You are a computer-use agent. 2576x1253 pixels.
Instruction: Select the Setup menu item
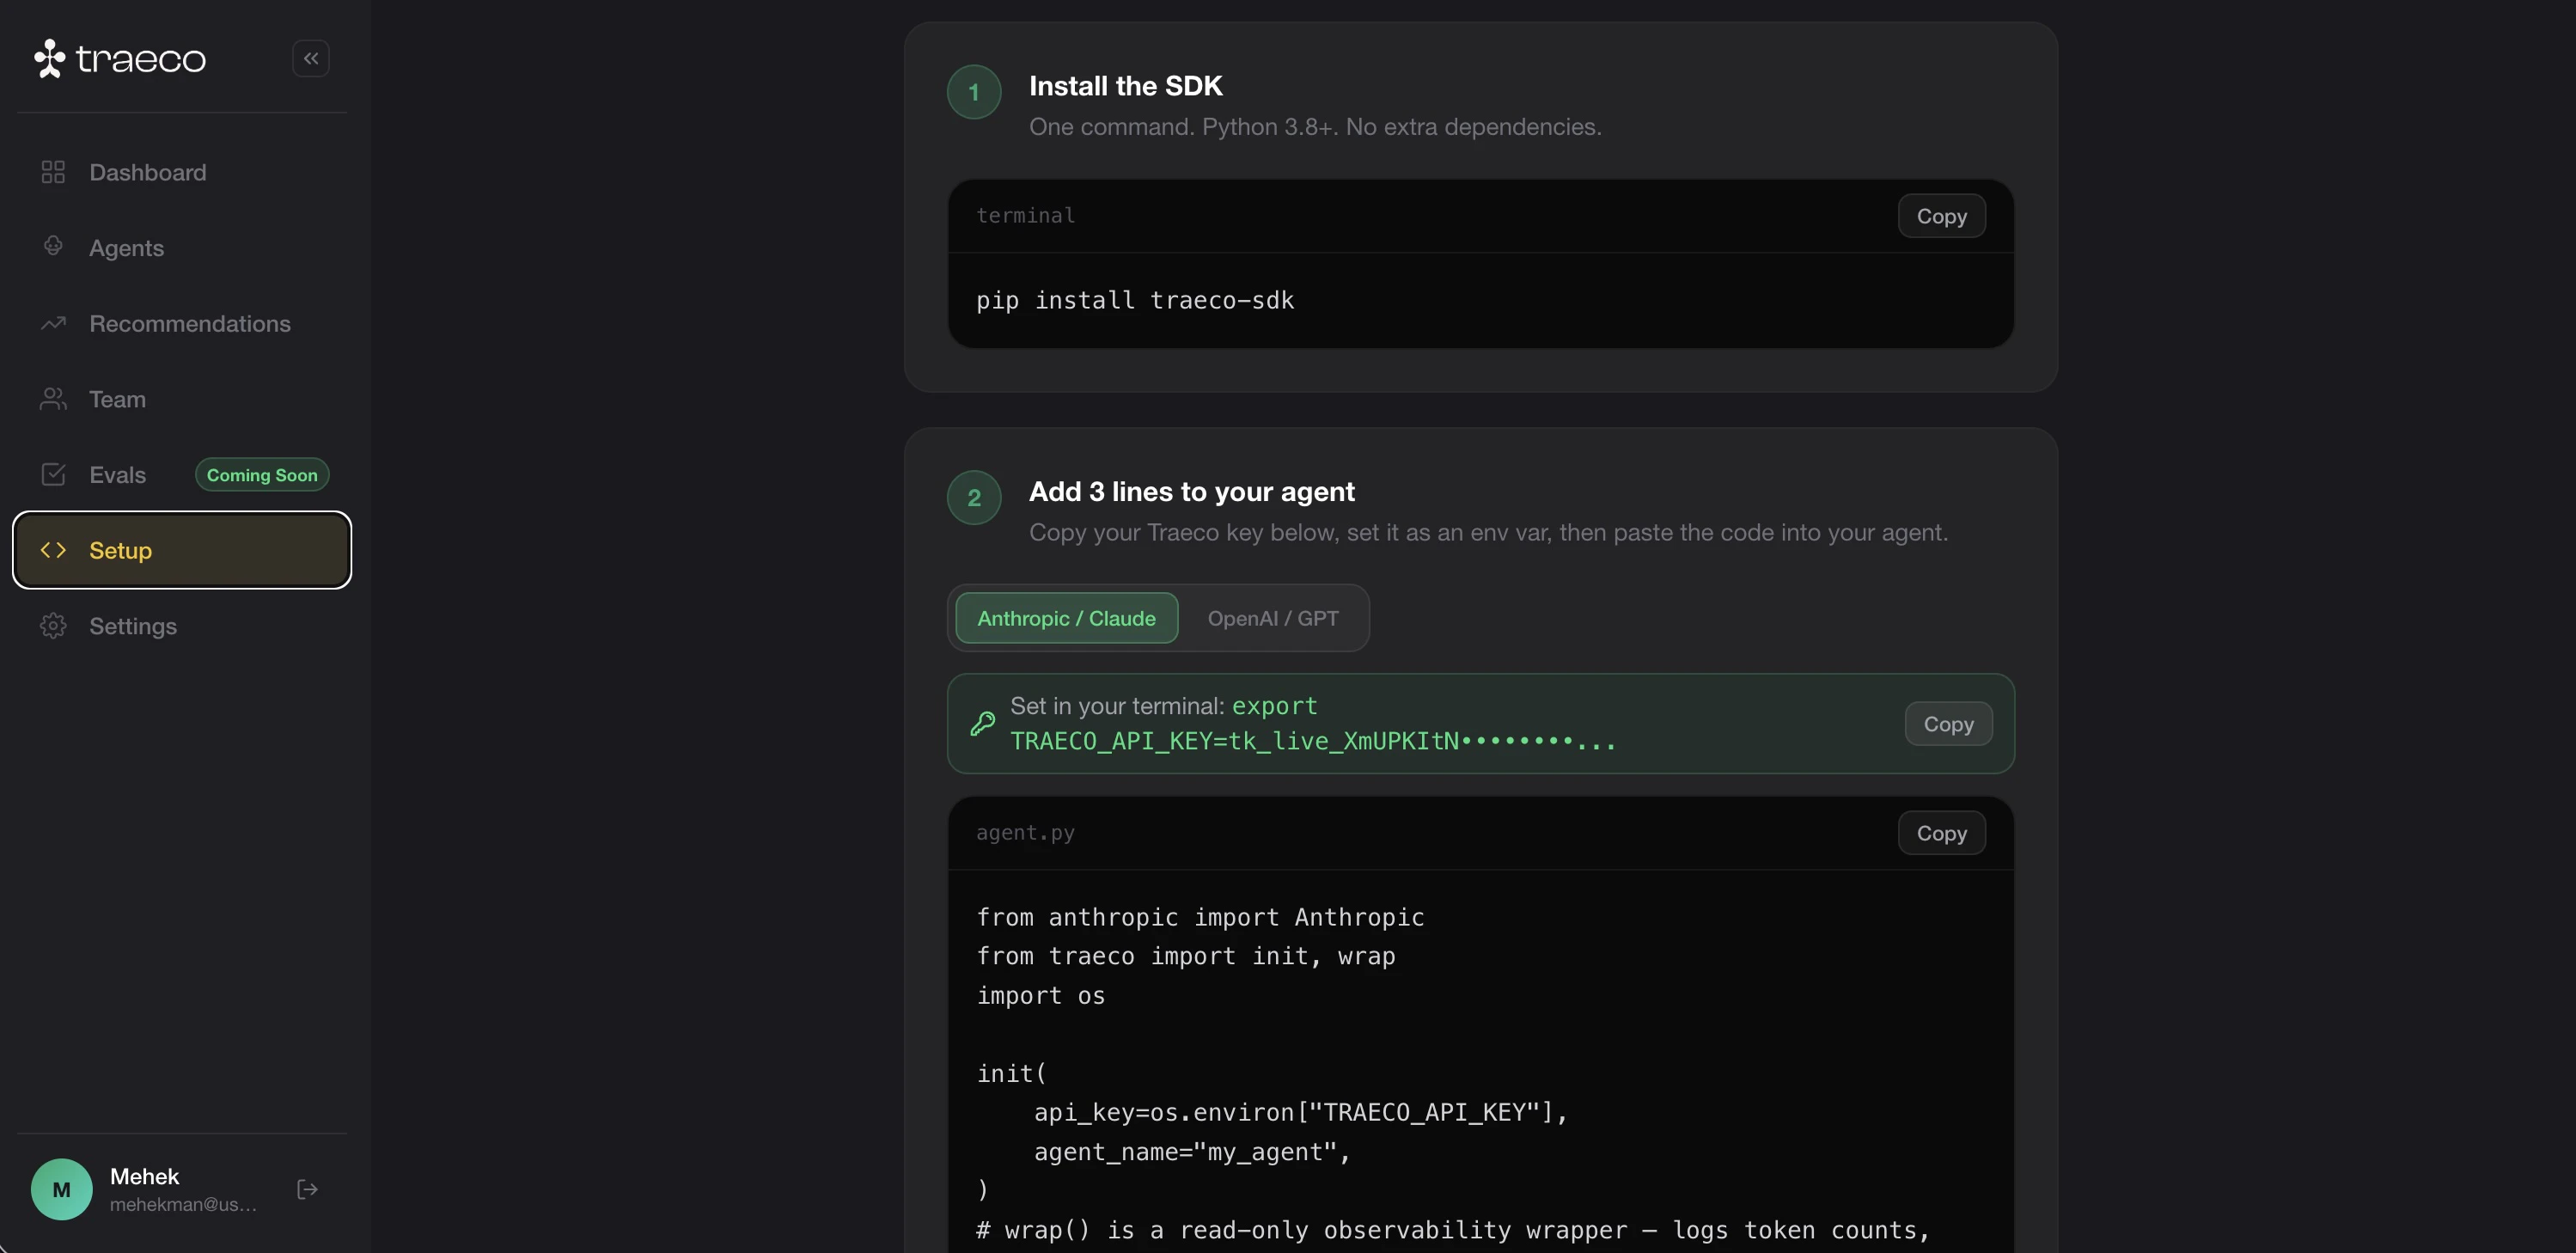tap(182, 550)
